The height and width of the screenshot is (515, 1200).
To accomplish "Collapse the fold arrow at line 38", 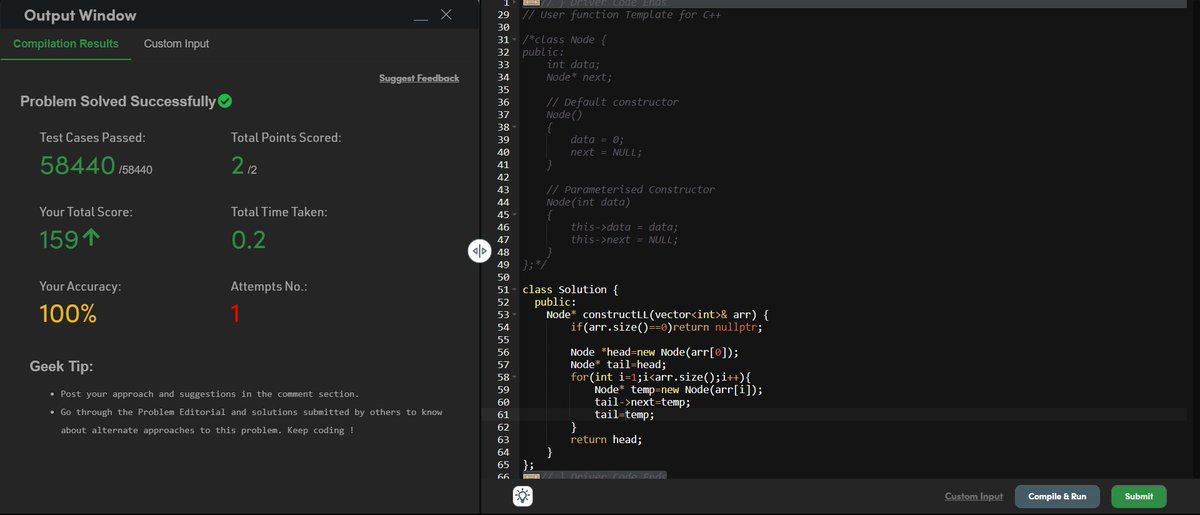I will 515,127.
